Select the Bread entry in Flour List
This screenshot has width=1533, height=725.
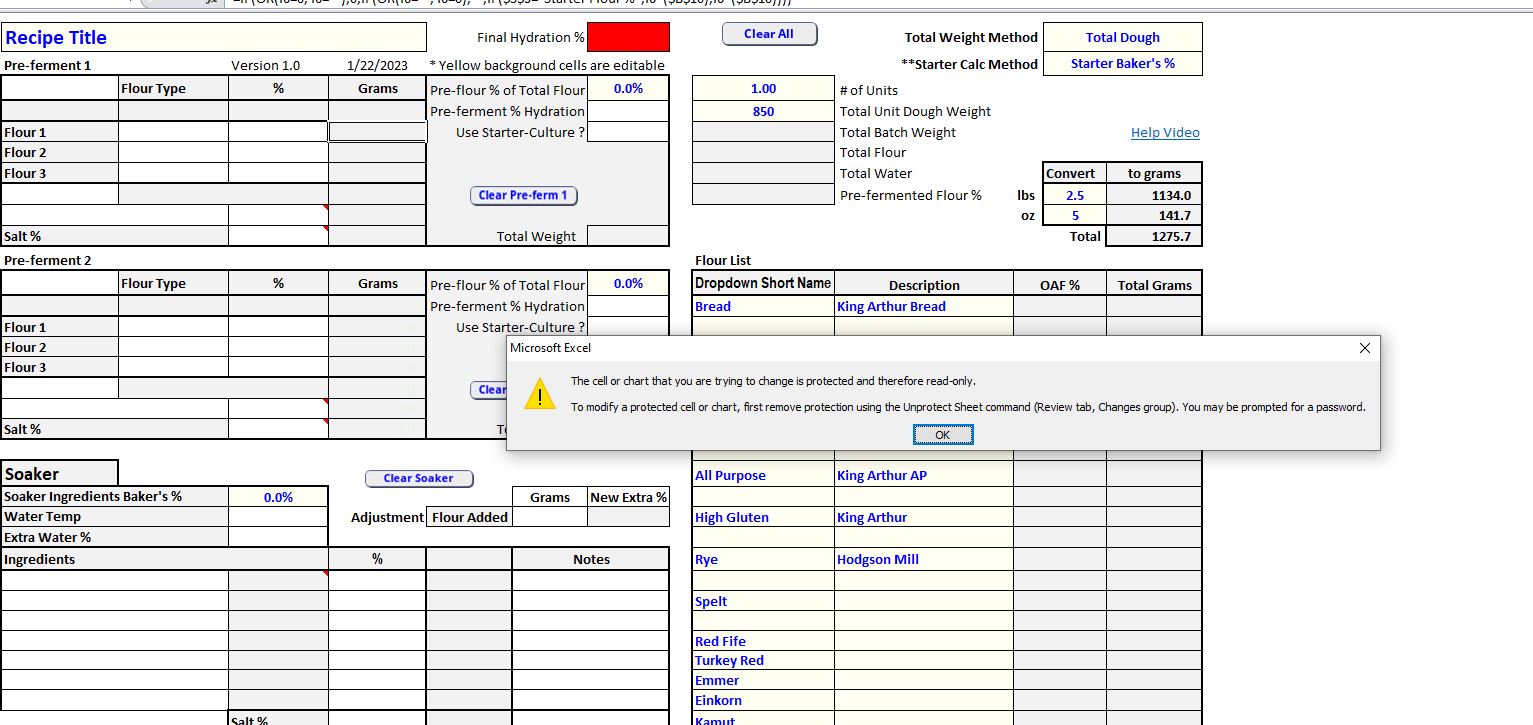pos(763,306)
